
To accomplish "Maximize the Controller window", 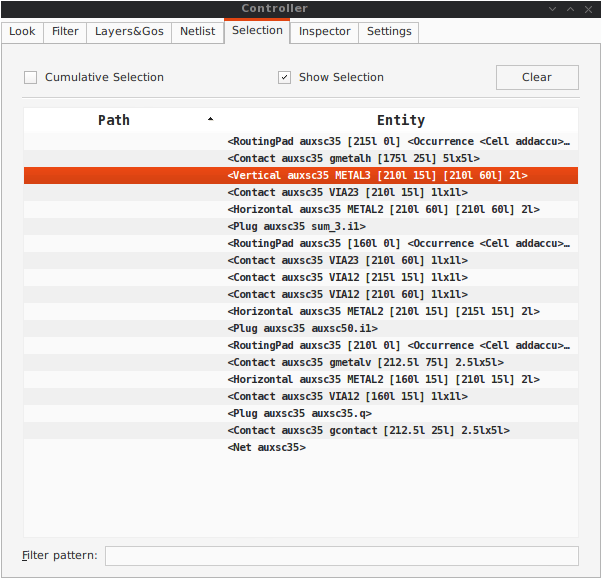I will coord(570,9).
